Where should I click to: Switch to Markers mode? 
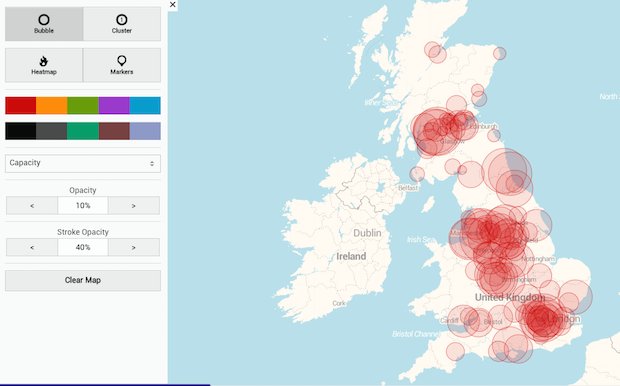click(x=122, y=65)
